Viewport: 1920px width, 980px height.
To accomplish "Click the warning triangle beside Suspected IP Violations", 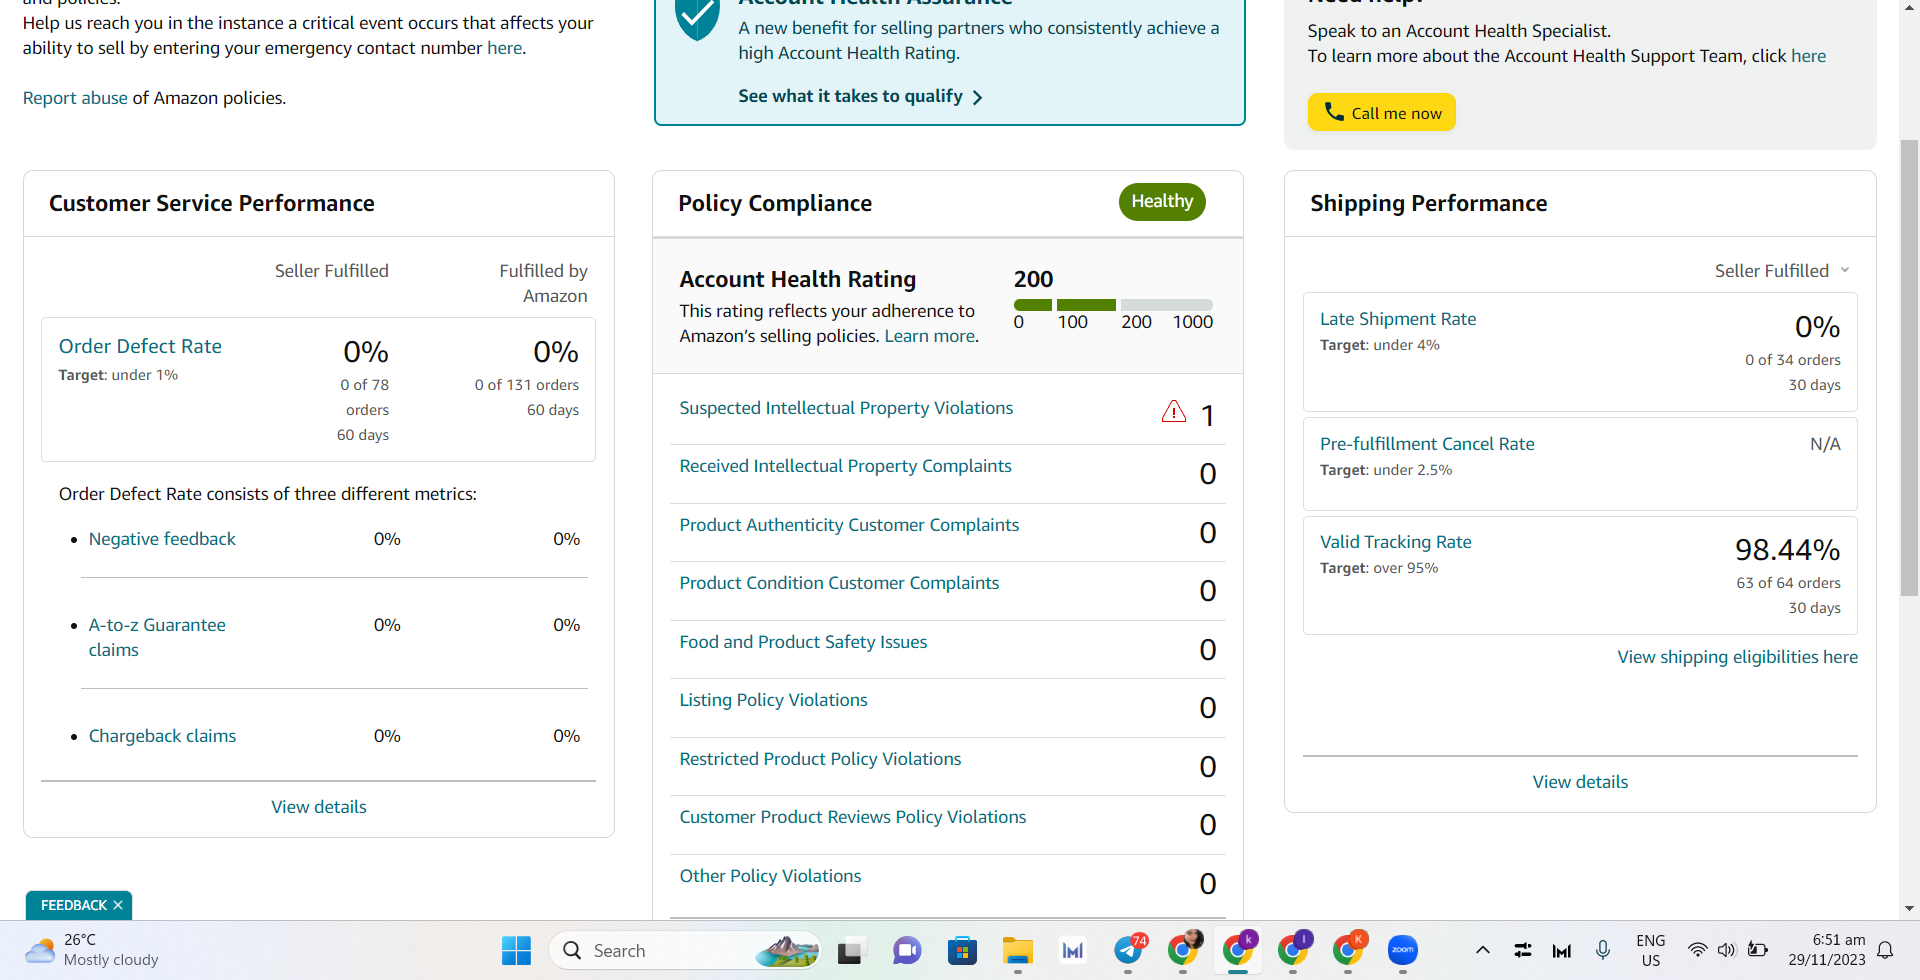I will click(1174, 411).
